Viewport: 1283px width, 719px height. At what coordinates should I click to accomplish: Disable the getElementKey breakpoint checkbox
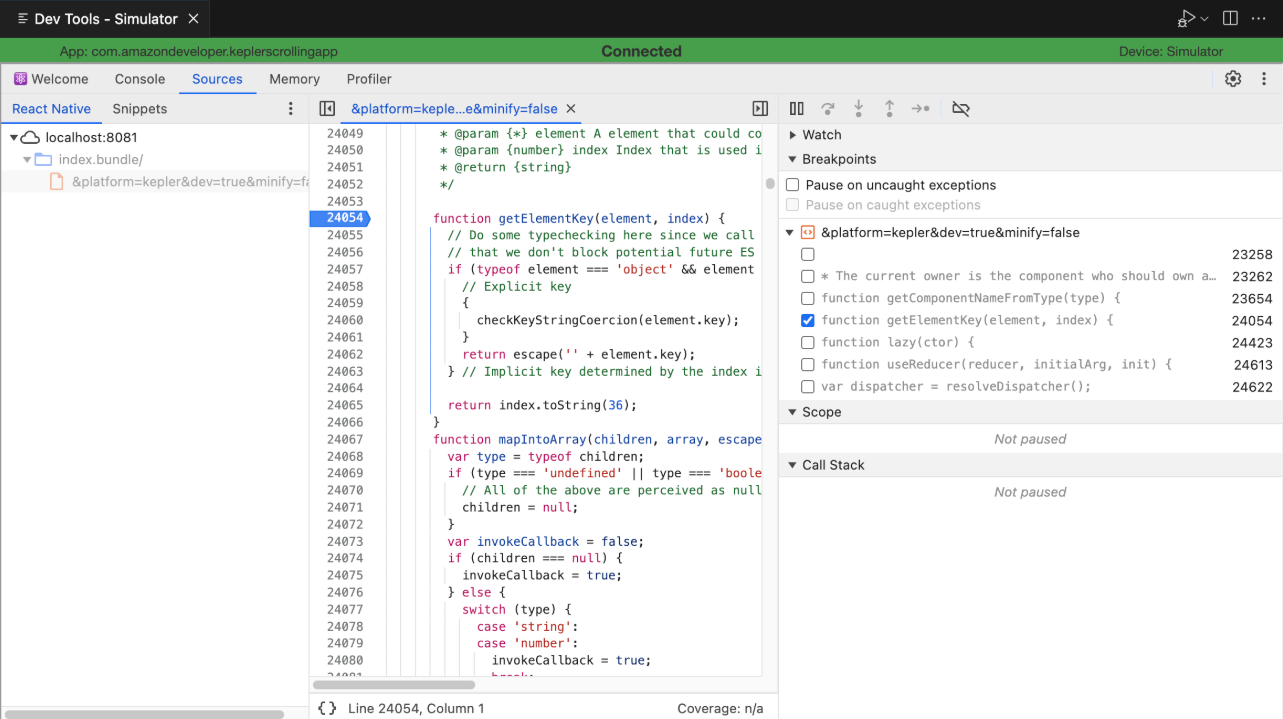tap(808, 320)
